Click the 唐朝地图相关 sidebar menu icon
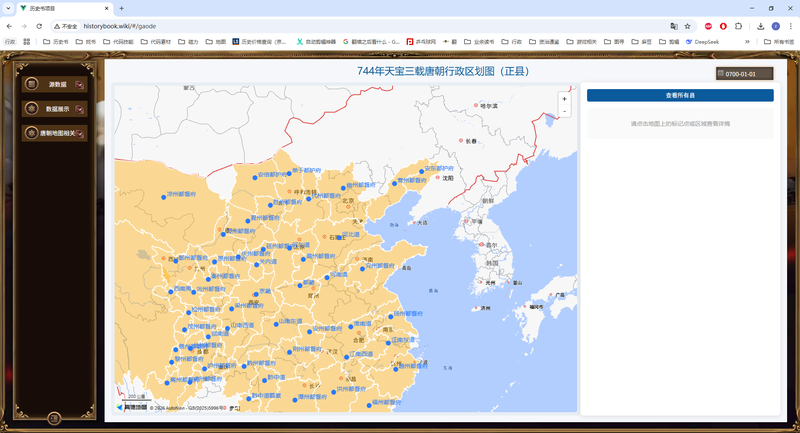The image size is (800, 433). pos(31,133)
